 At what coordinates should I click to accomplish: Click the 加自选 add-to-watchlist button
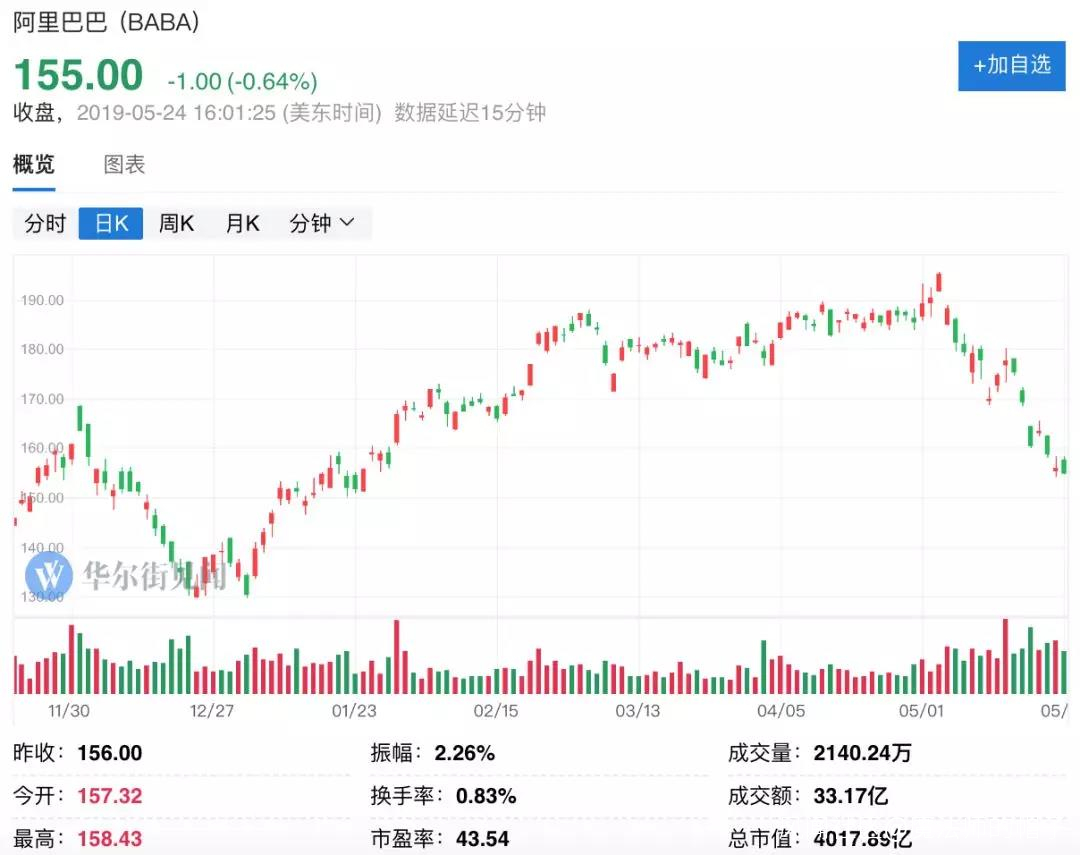pos(1011,66)
